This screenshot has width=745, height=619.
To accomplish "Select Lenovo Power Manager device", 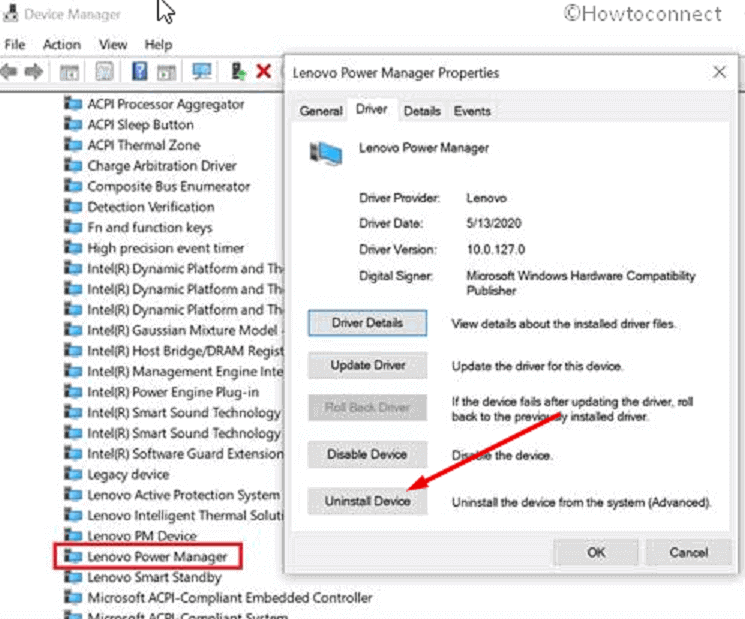I will pos(157,556).
